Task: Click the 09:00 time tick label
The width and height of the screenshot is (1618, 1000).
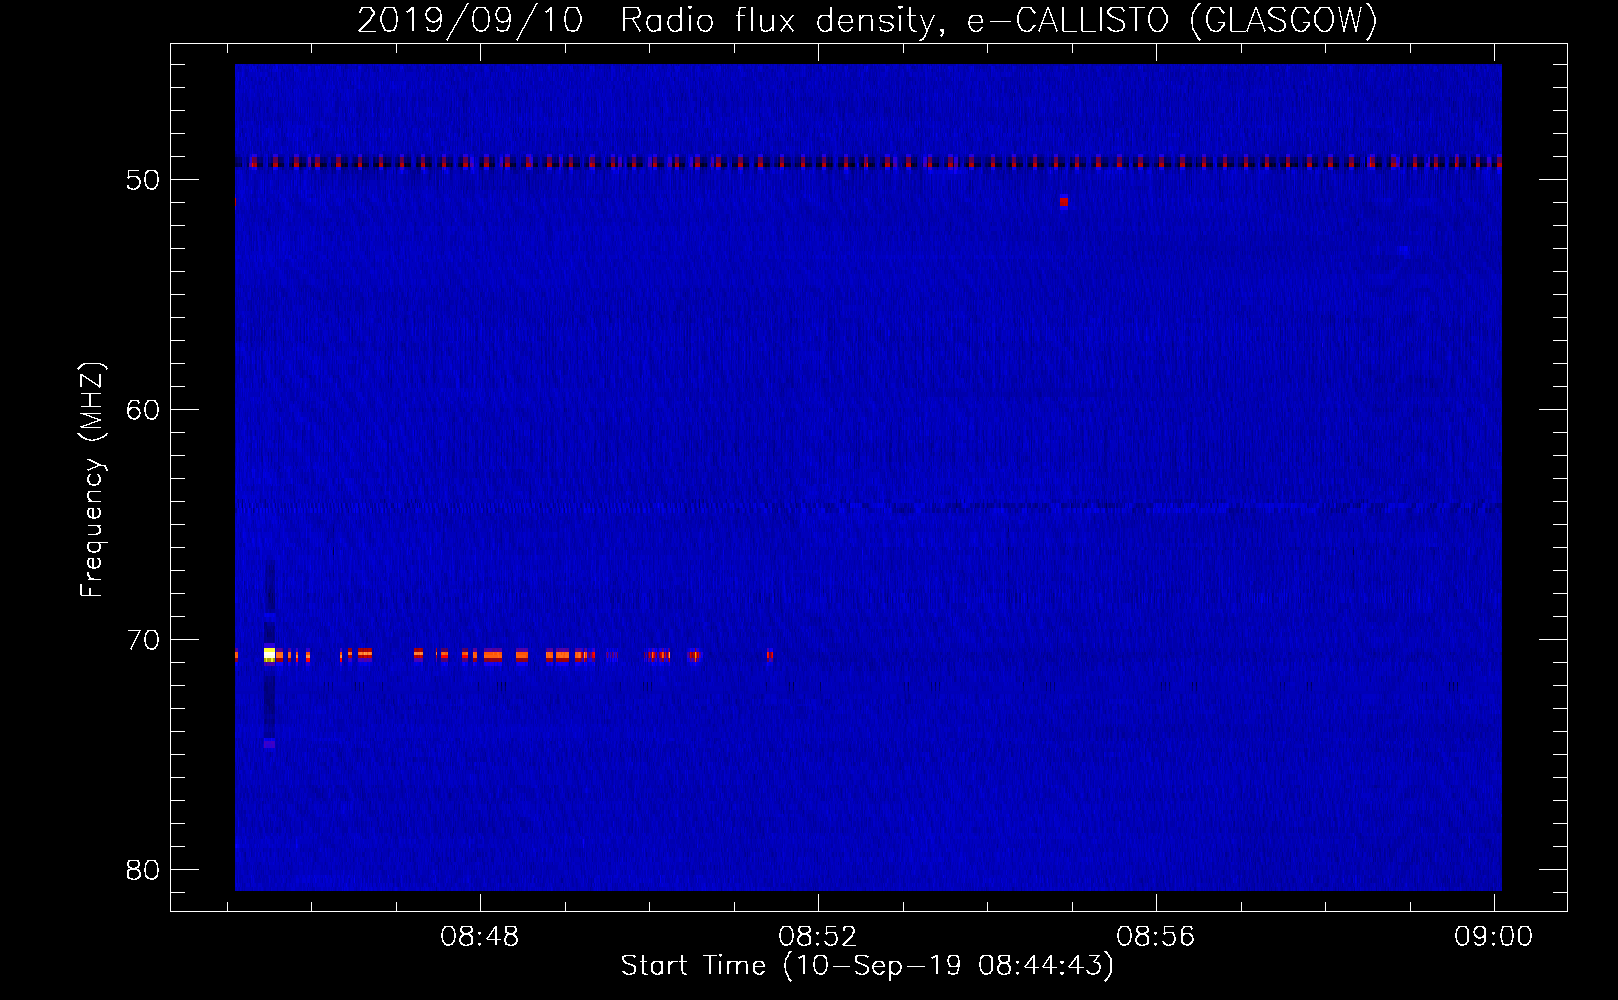Action: point(1494,937)
